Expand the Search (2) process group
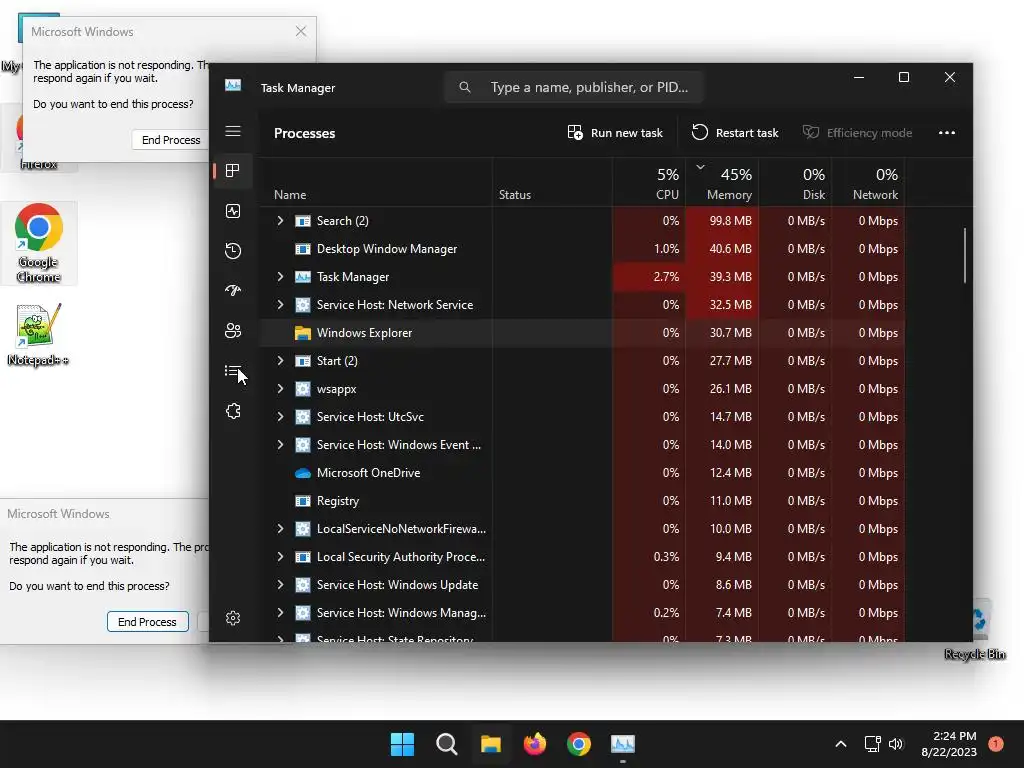1024x768 pixels. tap(280, 221)
